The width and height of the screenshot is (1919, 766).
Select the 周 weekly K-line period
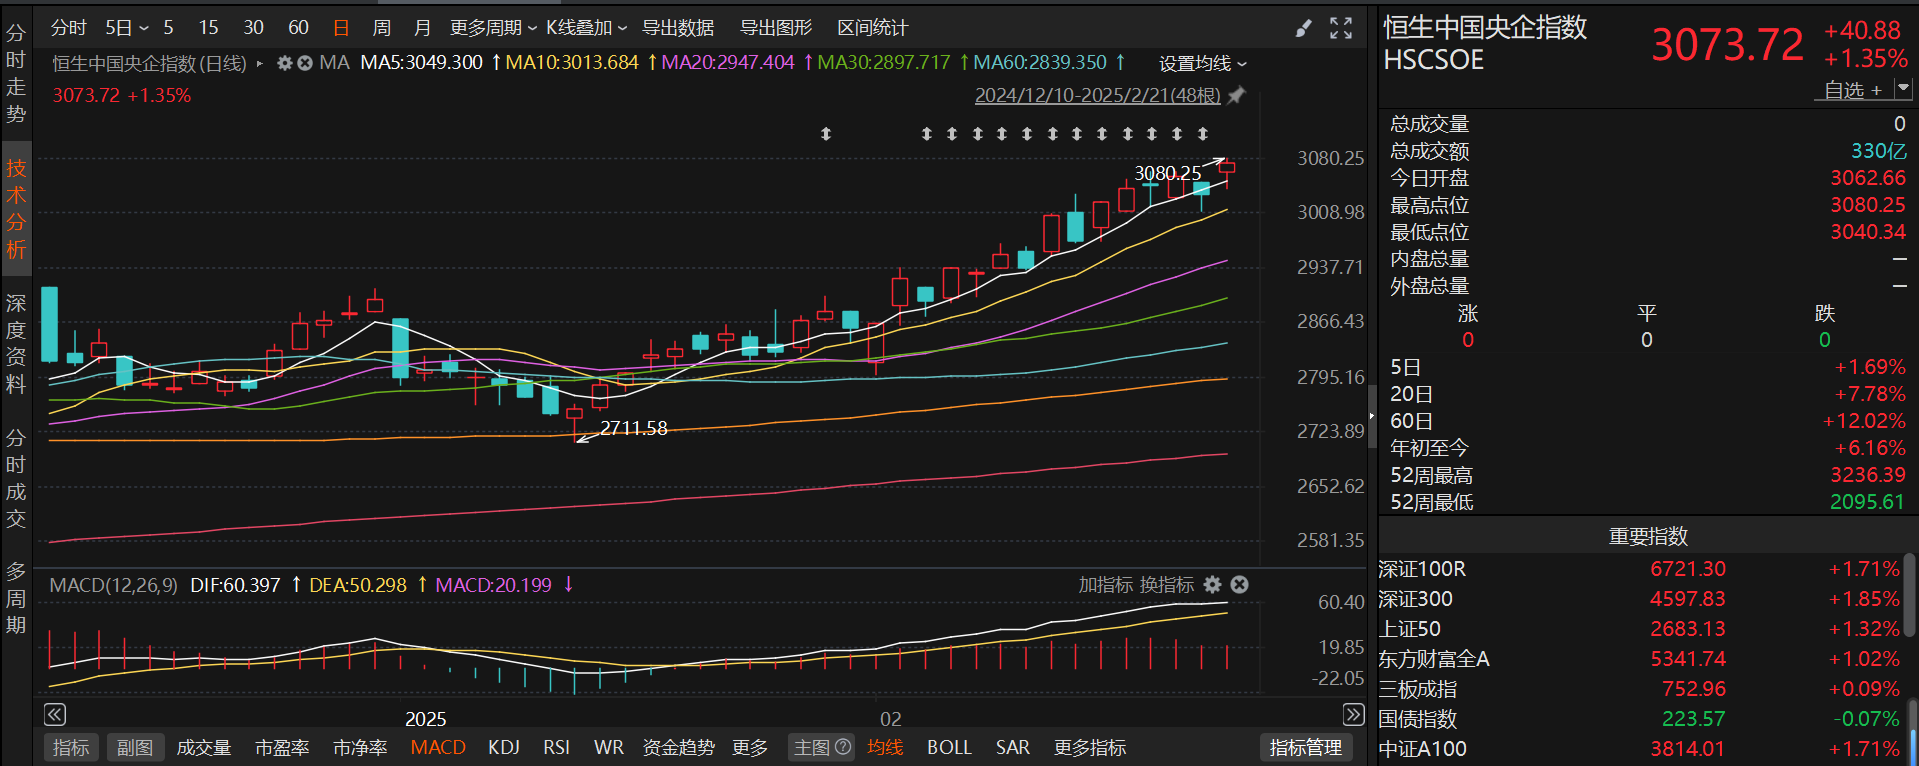(x=381, y=28)
